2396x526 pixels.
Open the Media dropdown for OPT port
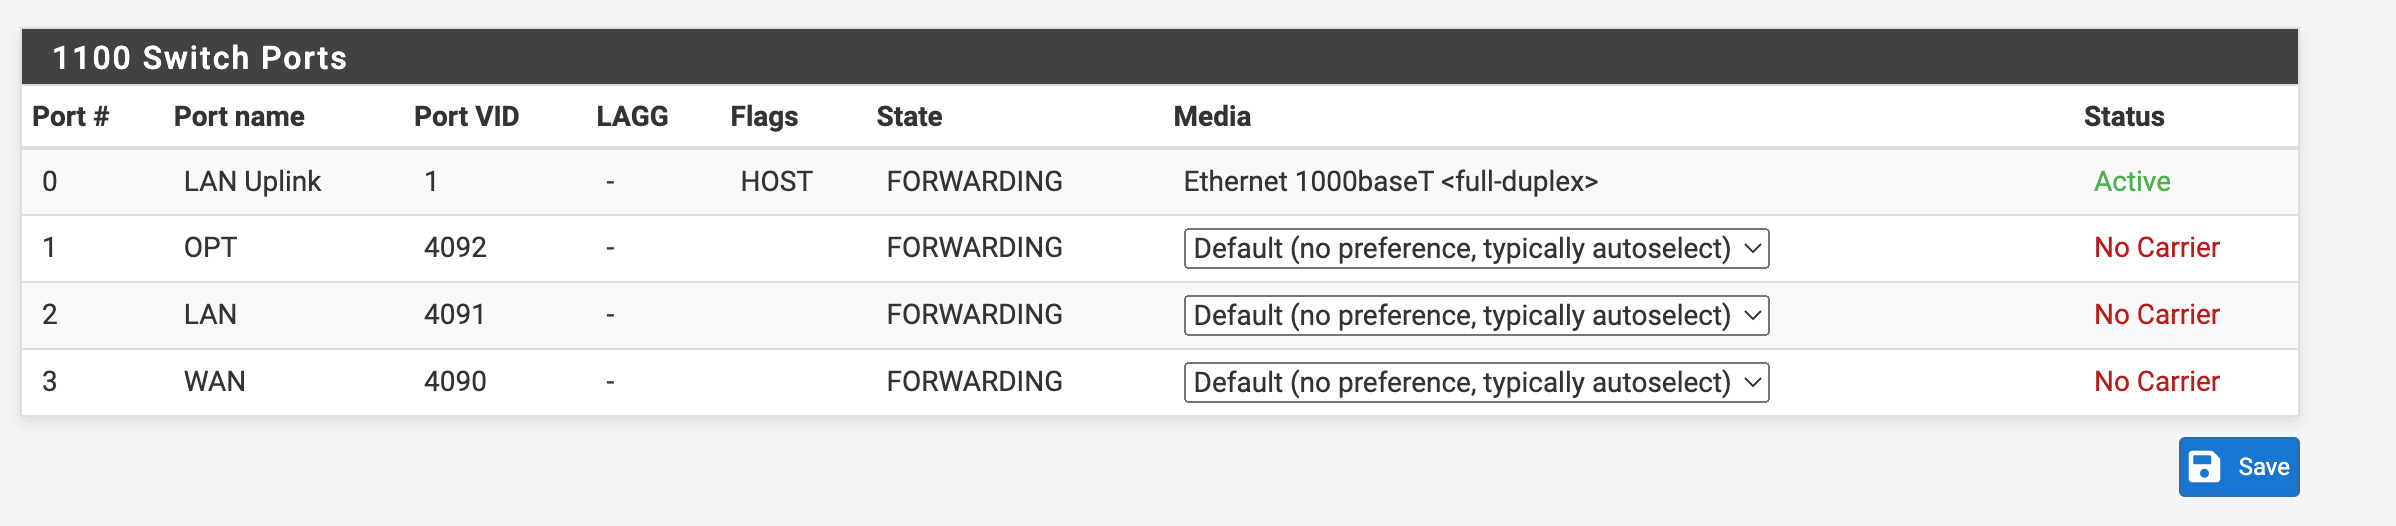(1476, 249)
